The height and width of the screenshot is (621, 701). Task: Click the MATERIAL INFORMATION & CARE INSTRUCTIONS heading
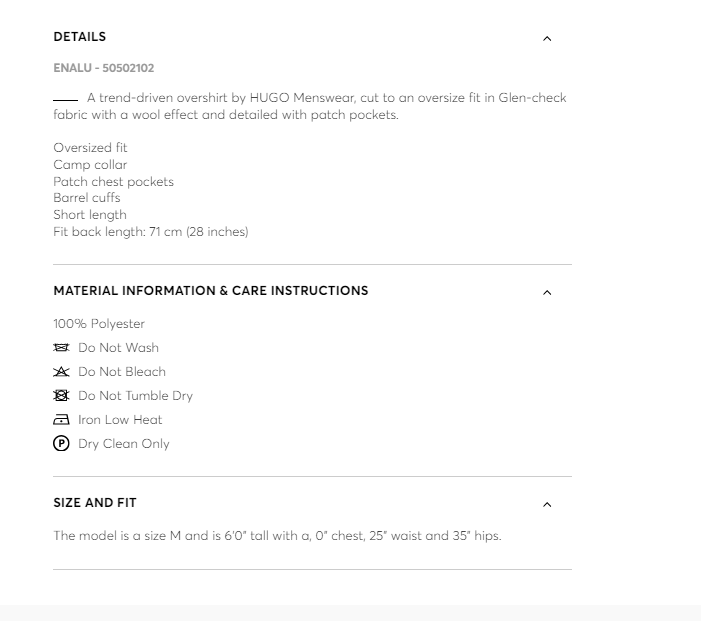tap(211, 291)
